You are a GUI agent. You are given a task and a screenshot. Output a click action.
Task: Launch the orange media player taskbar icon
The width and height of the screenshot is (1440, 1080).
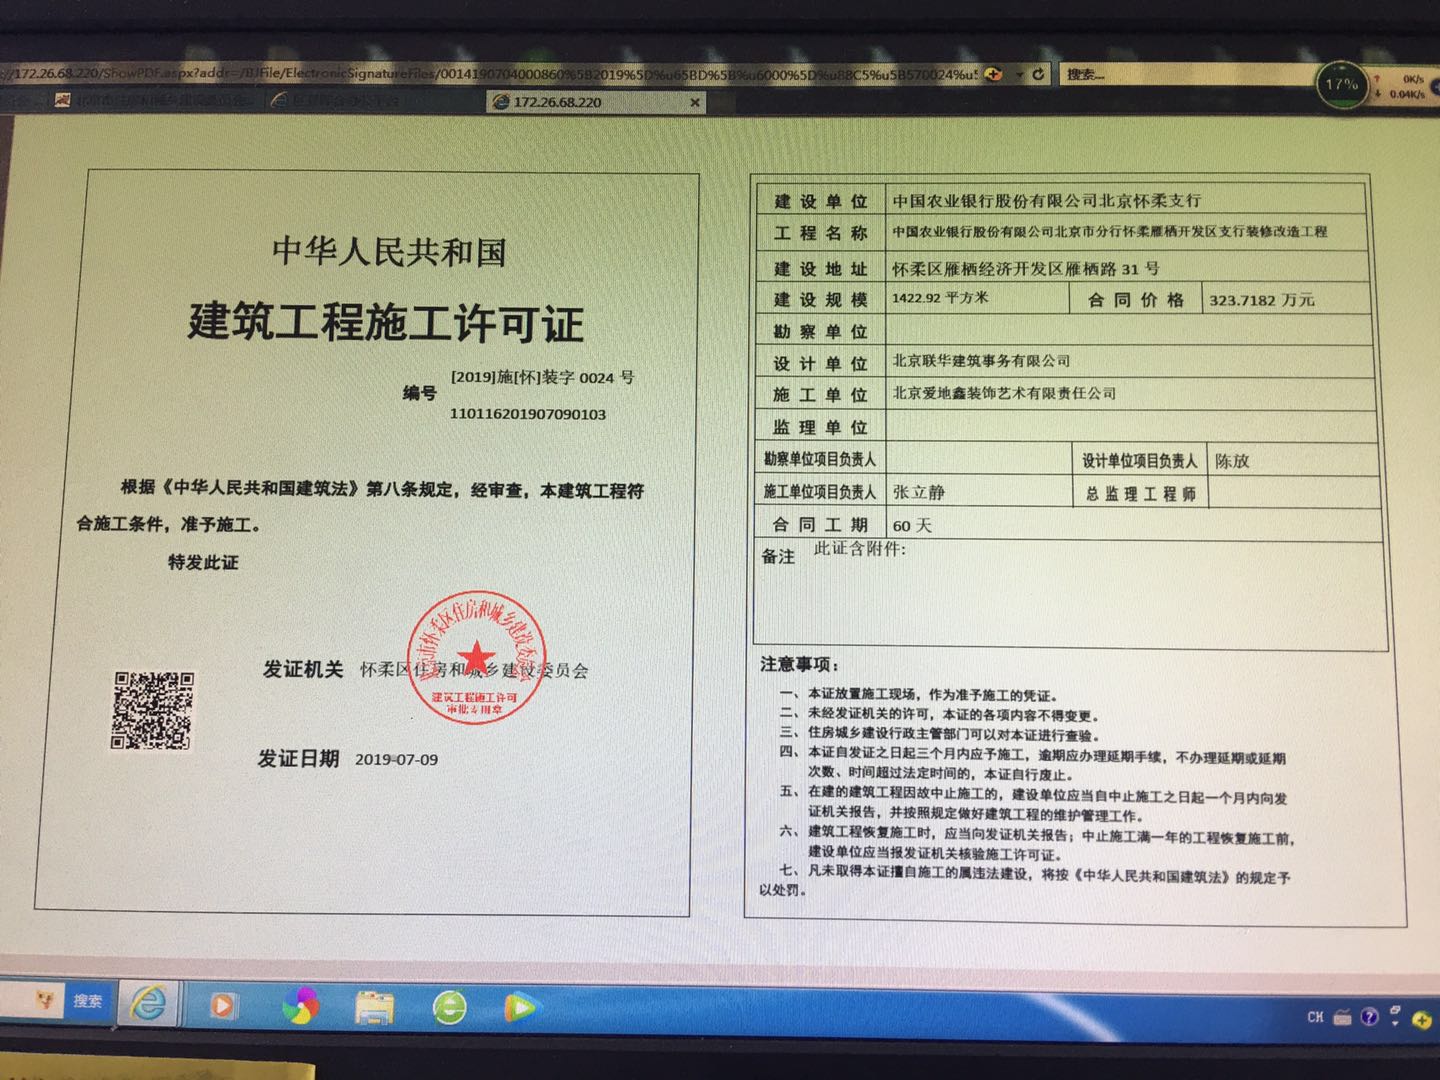coord(222,1005)
